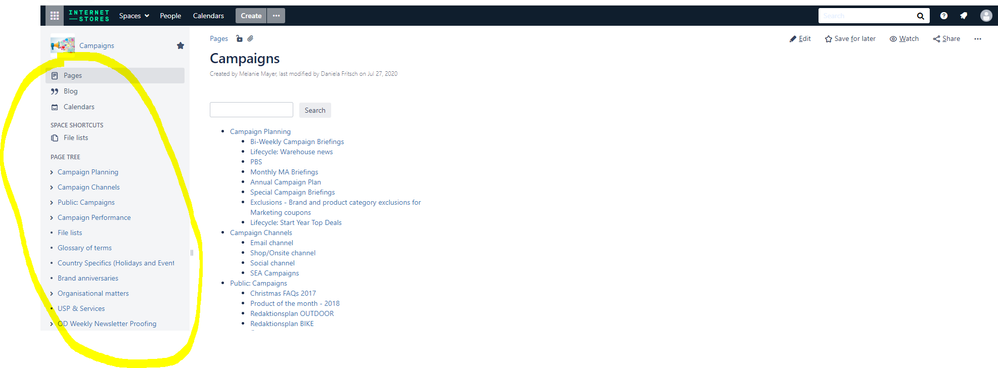Click the Campaigns space logo thumbnail
This screenshot has height=368, width=998.
tap(62, 46)
